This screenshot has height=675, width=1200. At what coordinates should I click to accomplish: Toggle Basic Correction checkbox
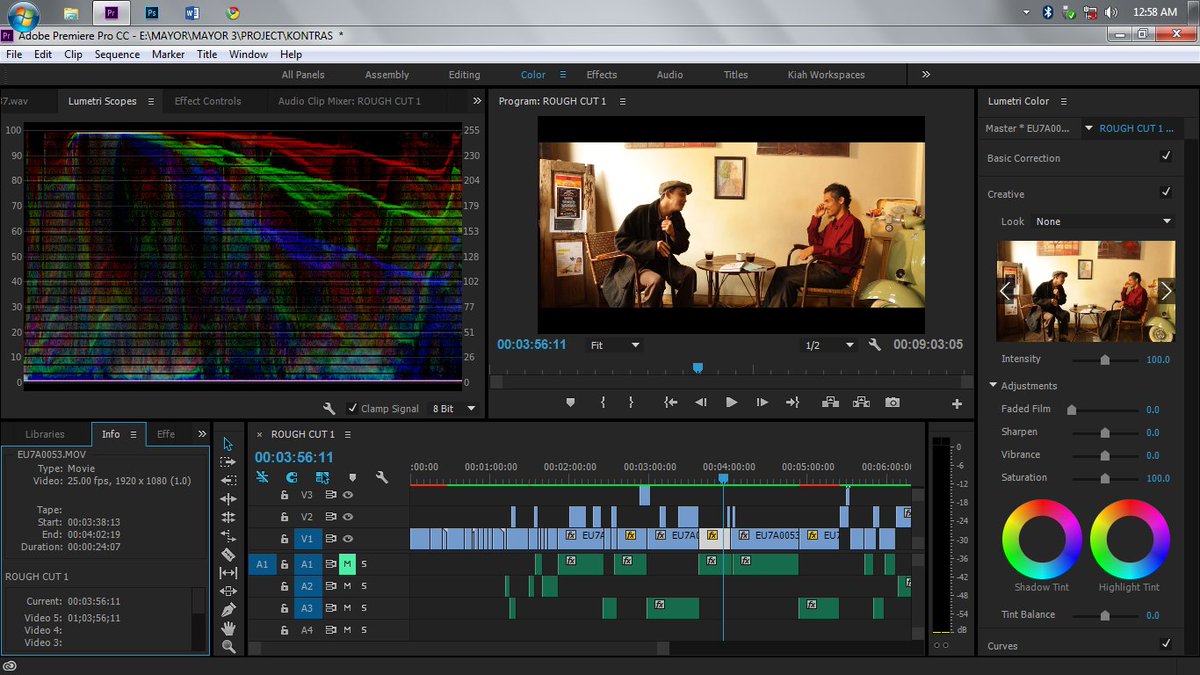(1165, 157)
